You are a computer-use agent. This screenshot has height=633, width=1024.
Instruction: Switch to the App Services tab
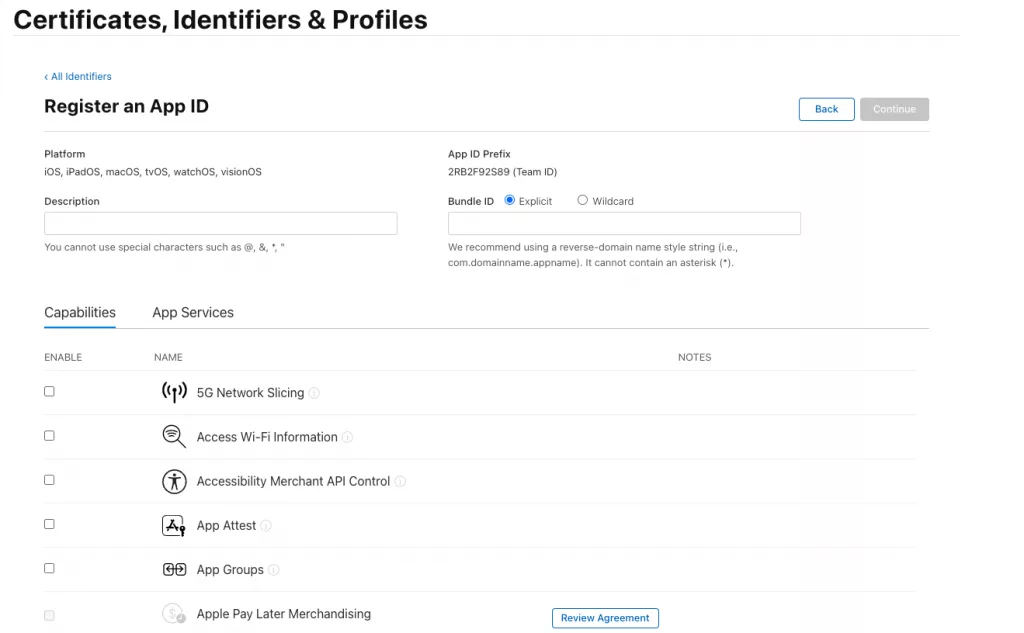pos(193,313)
